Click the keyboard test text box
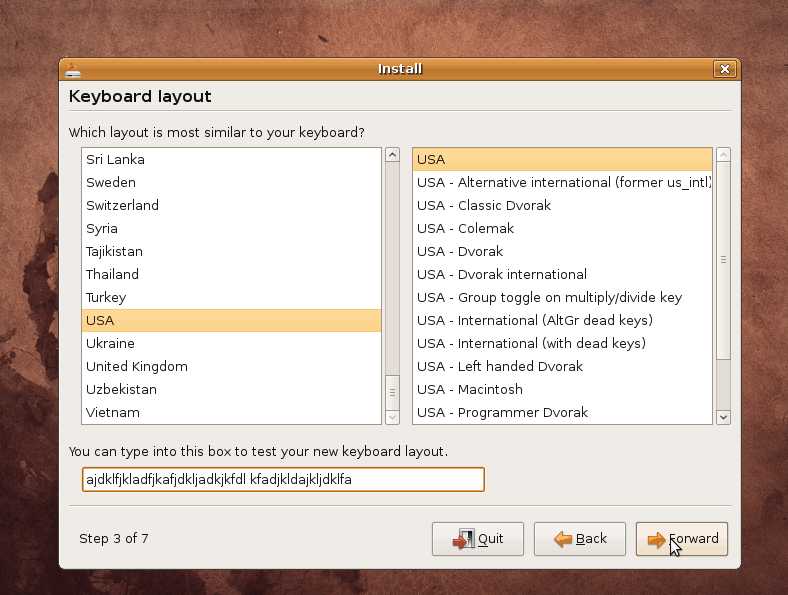This screenshot has height=595, width=788. (283, 479)
